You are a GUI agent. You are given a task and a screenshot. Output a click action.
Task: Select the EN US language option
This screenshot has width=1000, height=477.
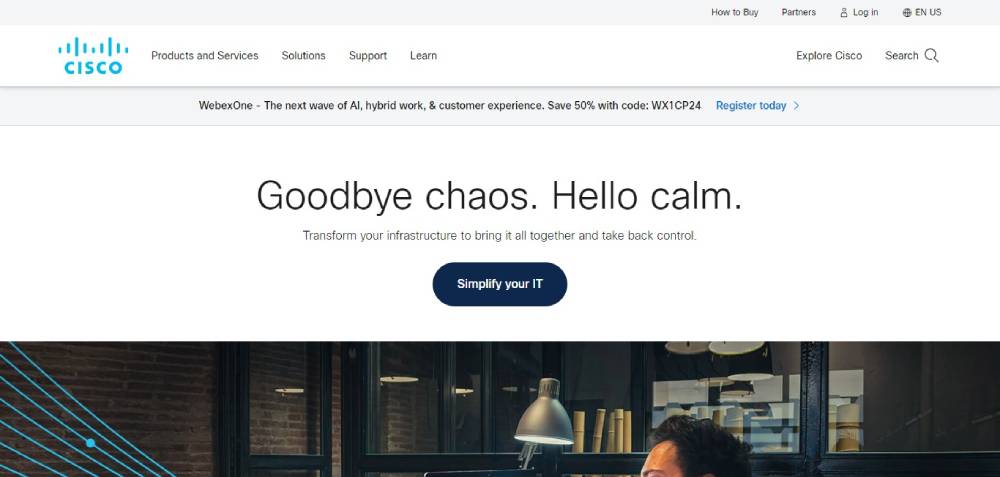click(x=928, y=12)
